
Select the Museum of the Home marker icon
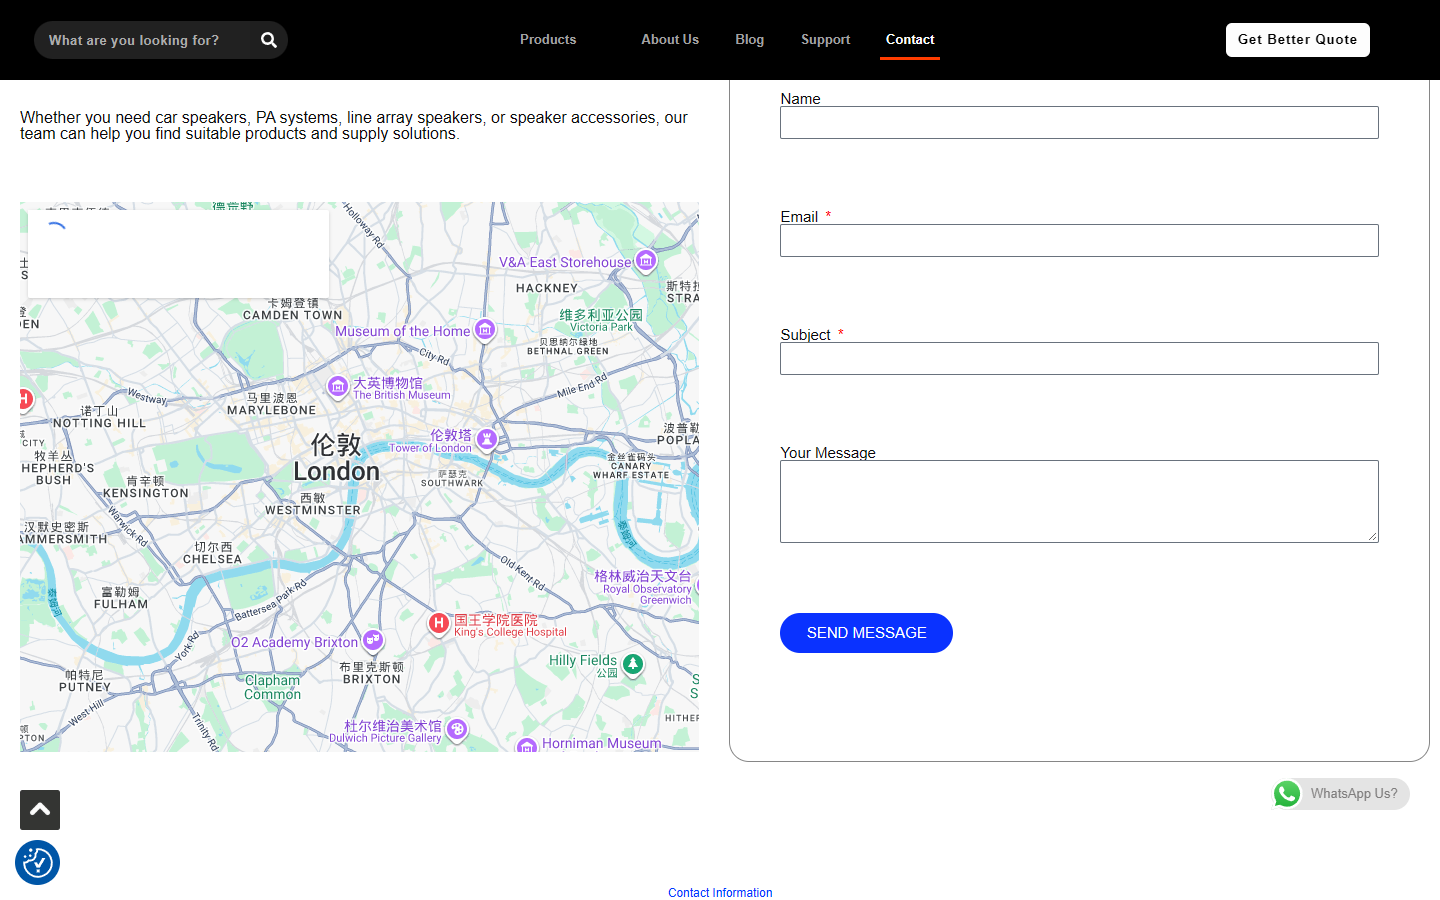click(x=485, y=329)
